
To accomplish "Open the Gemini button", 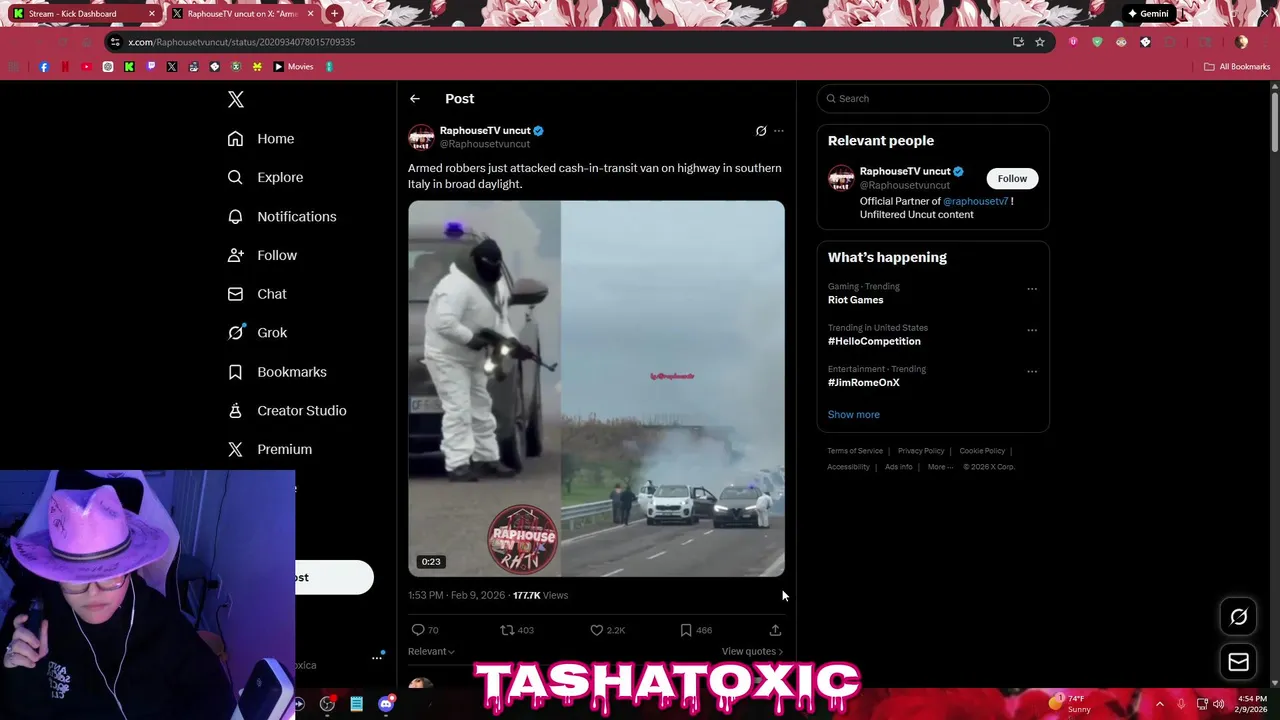I will [1148, 14].
